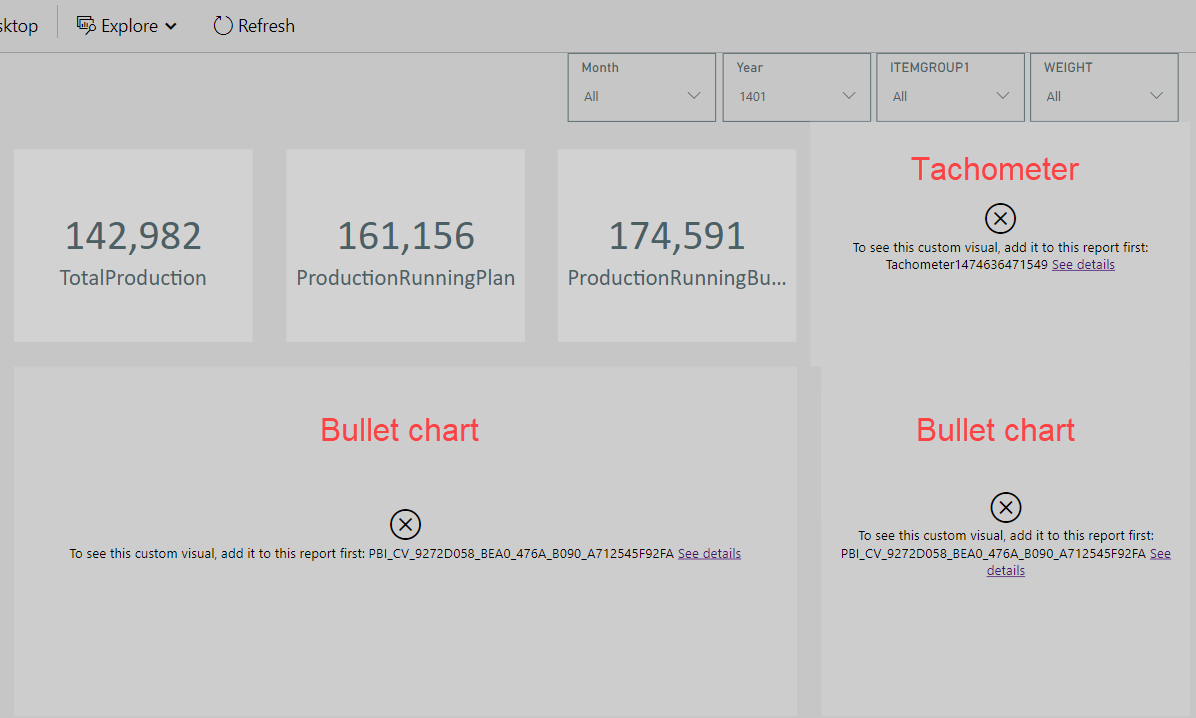Click the Tachometer visual error icon
Image resolution: width=1196 pixels, height=718 pixels.
1000,218
